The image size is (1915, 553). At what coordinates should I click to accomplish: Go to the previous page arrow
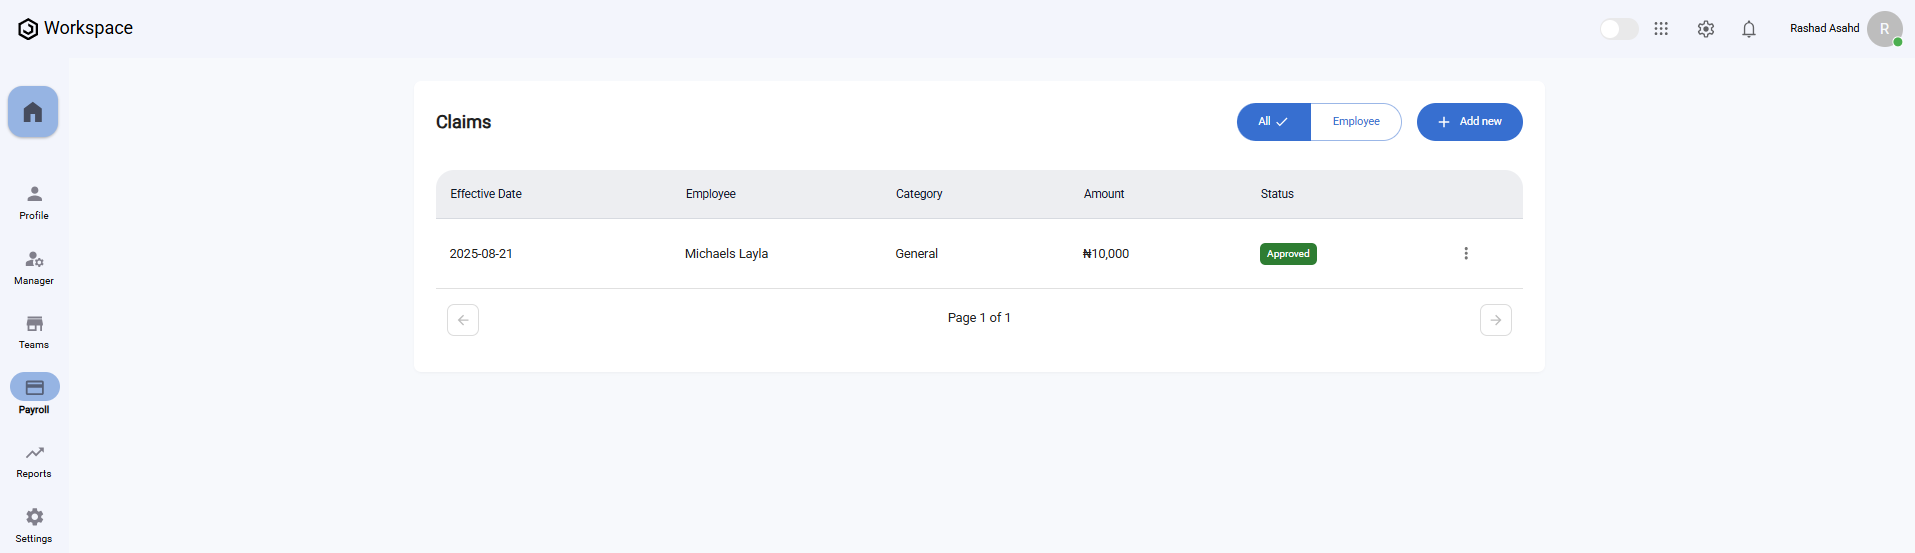463,320
